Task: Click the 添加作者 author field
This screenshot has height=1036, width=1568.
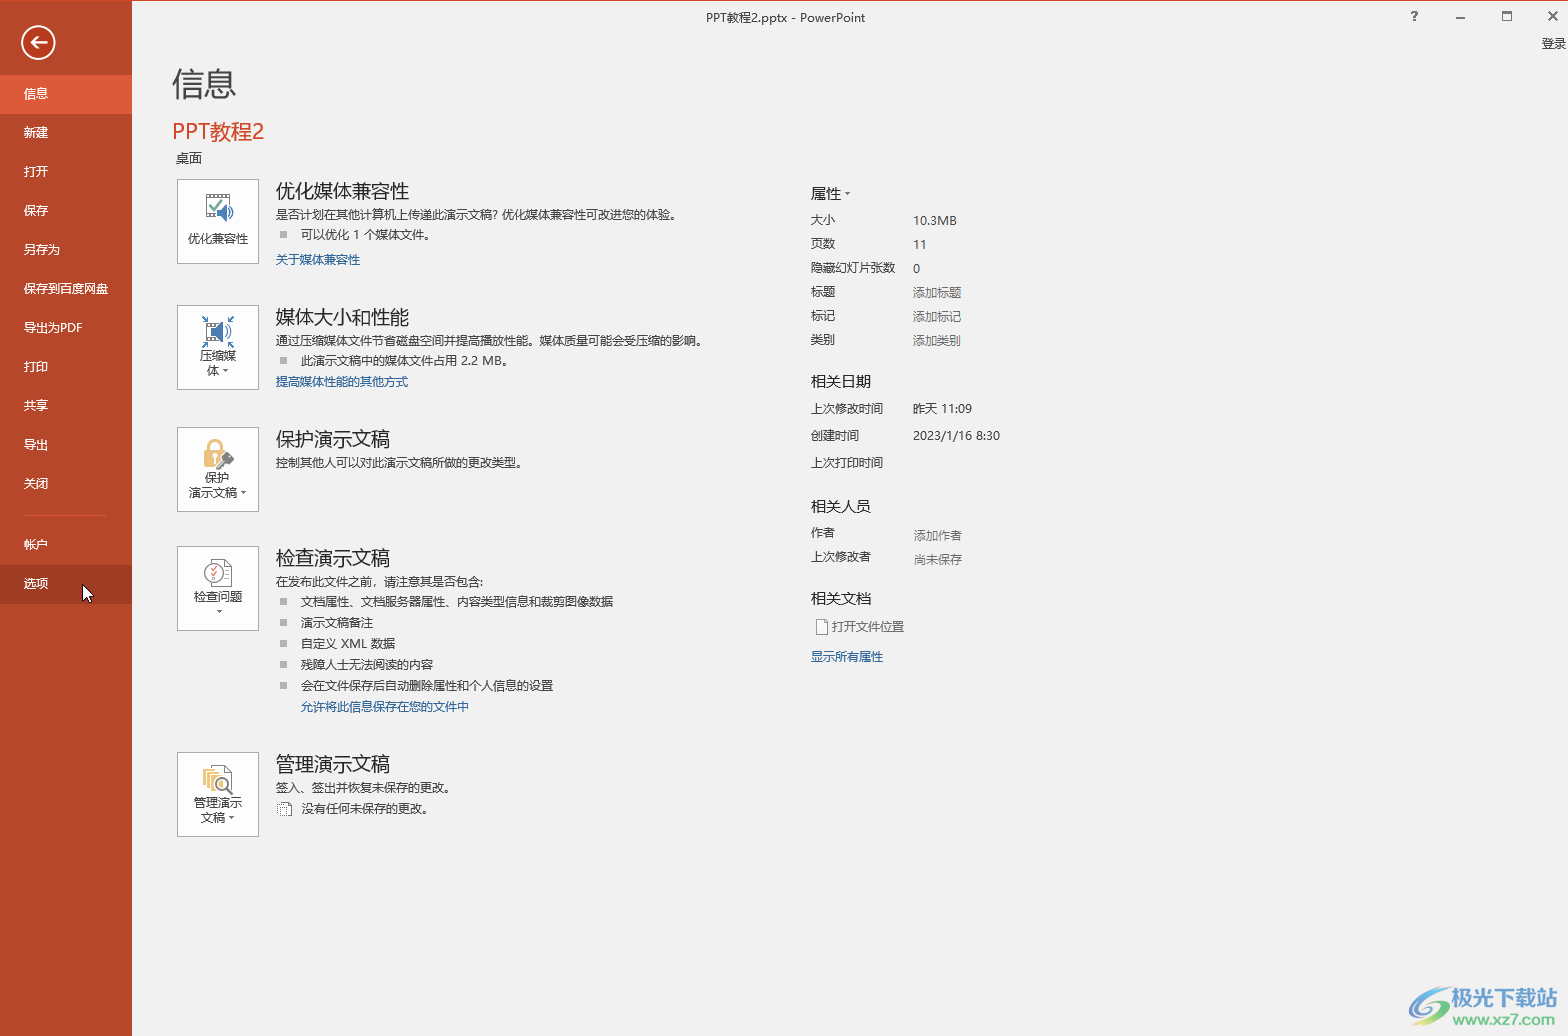Action: 938,536
